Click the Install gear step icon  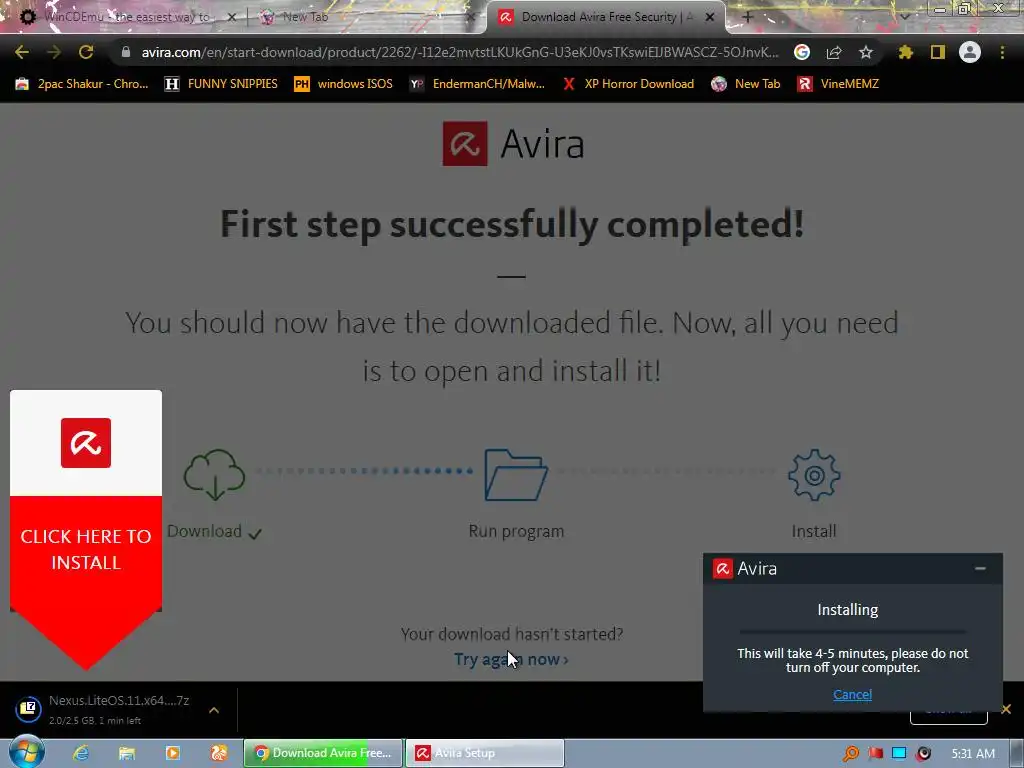tap(814, 475)
